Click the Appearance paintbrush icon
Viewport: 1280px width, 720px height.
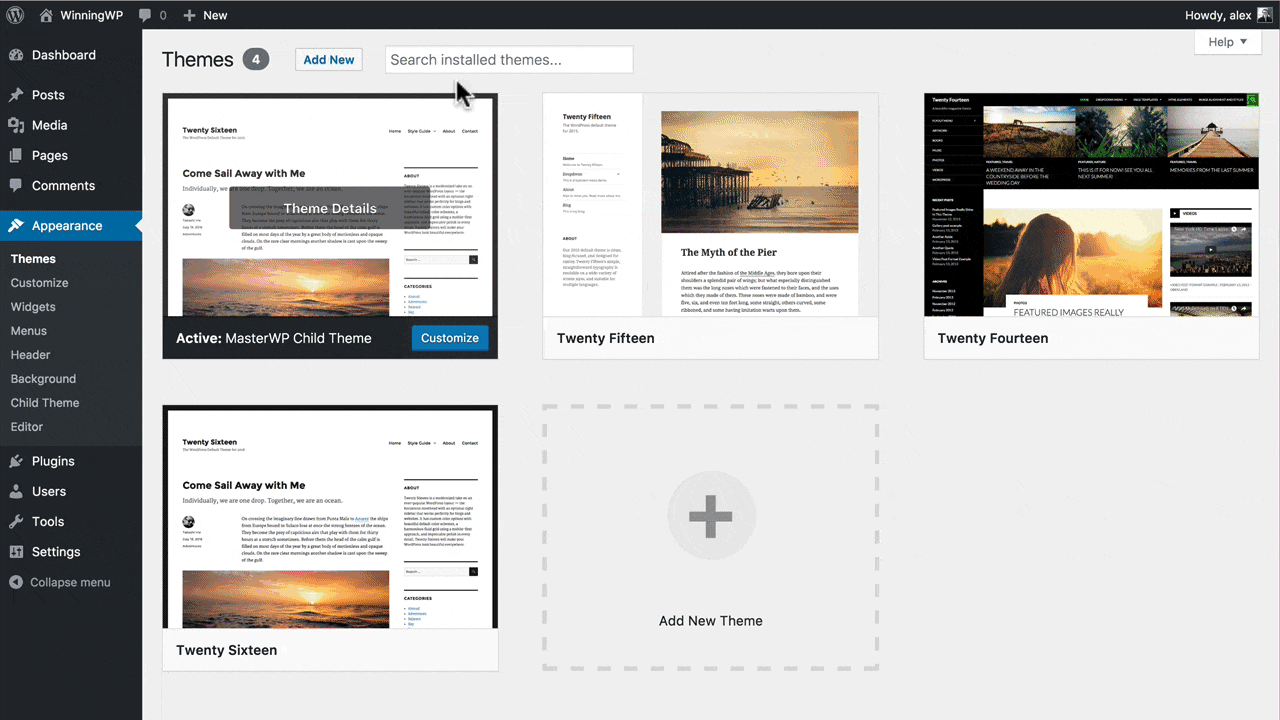tap(17, 225)
